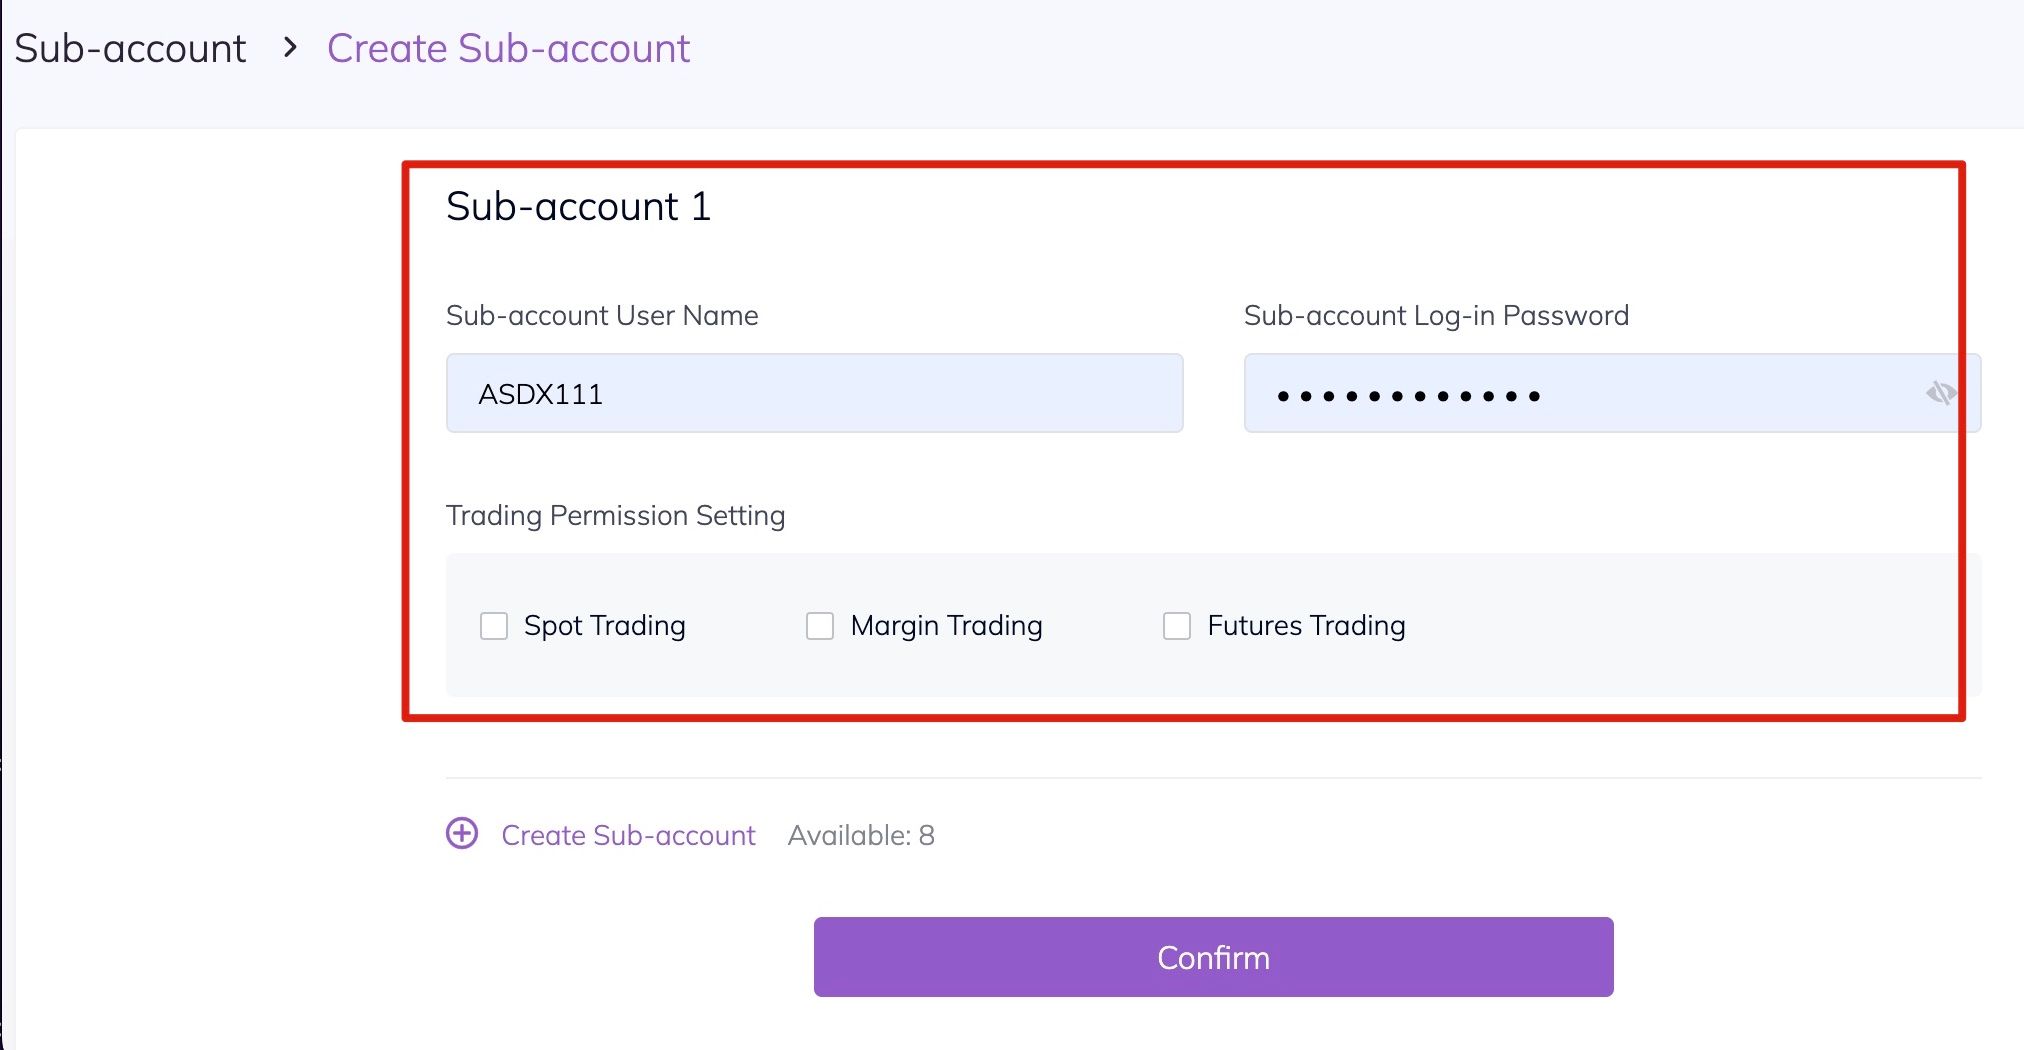Screen dimensions: 2024x1050
Task: Tick the Margin Trading checkbox
Action: click(820, 626)
